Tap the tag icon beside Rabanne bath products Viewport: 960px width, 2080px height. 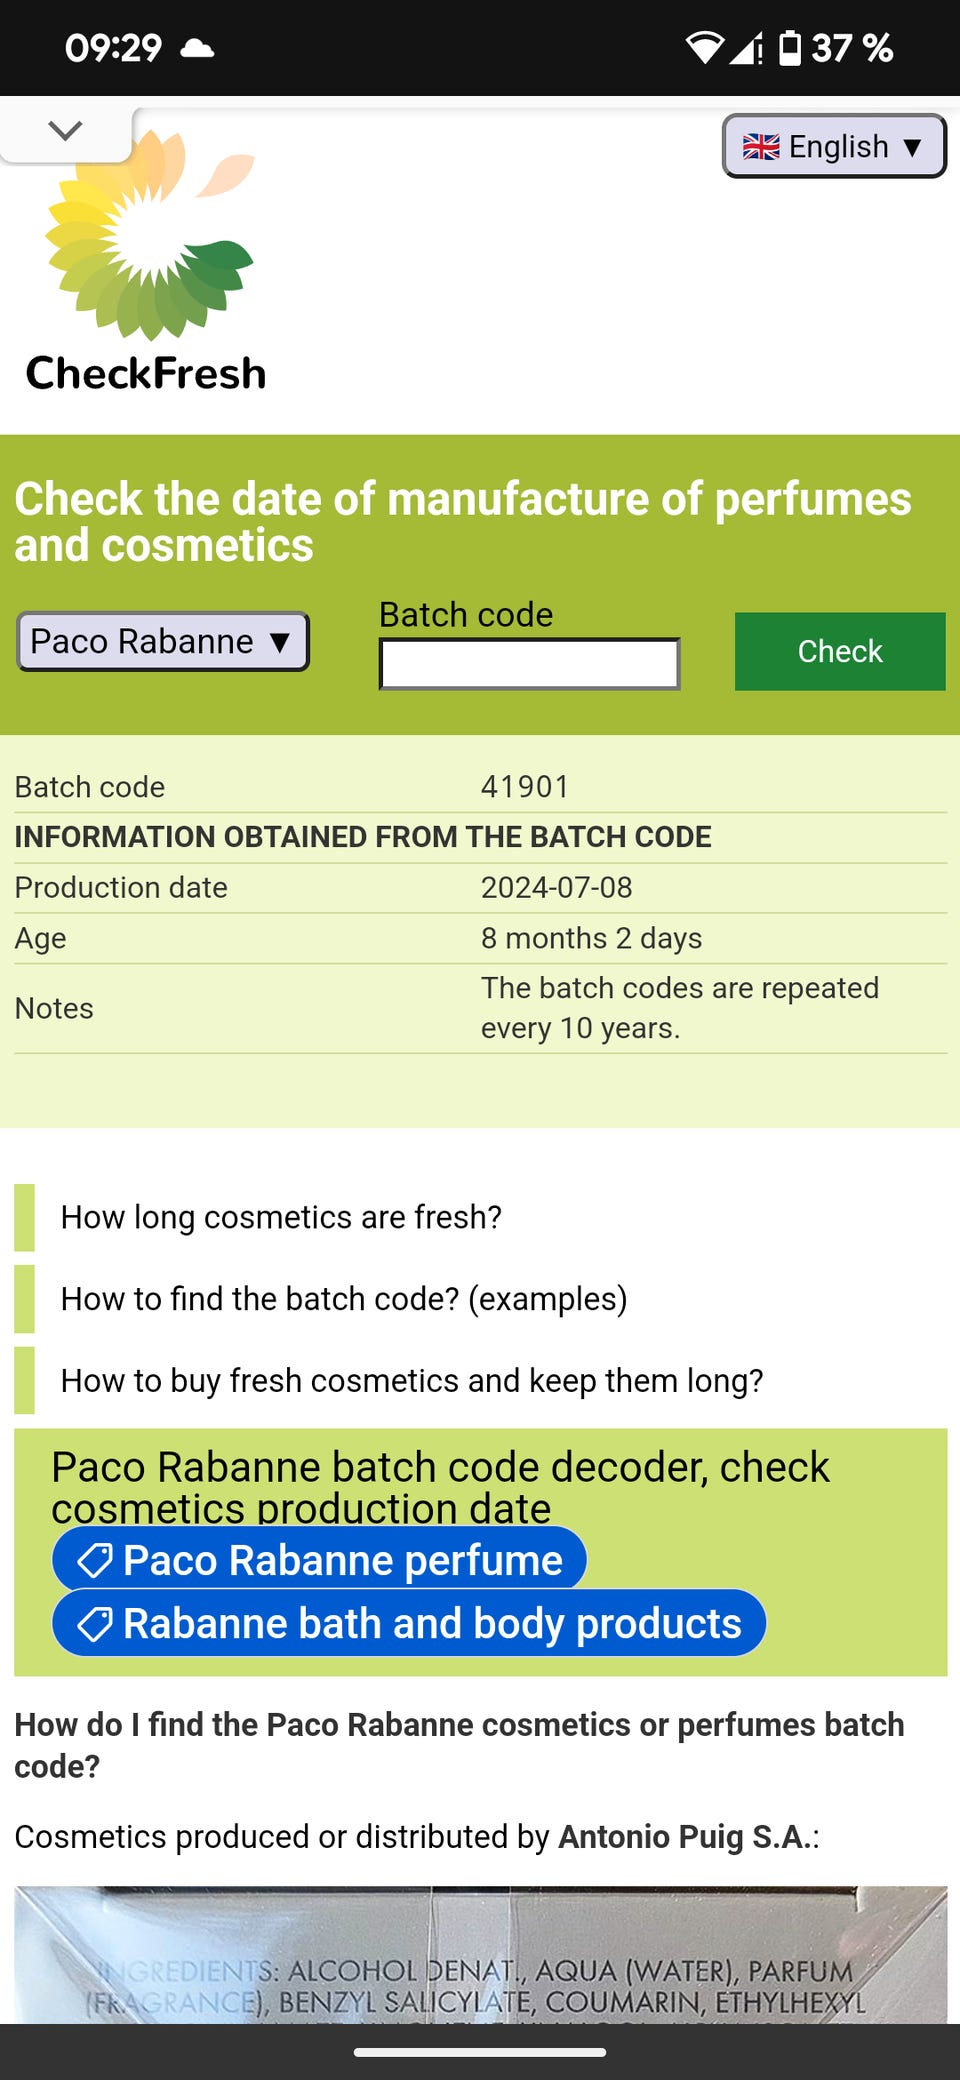pos(95,1624)
